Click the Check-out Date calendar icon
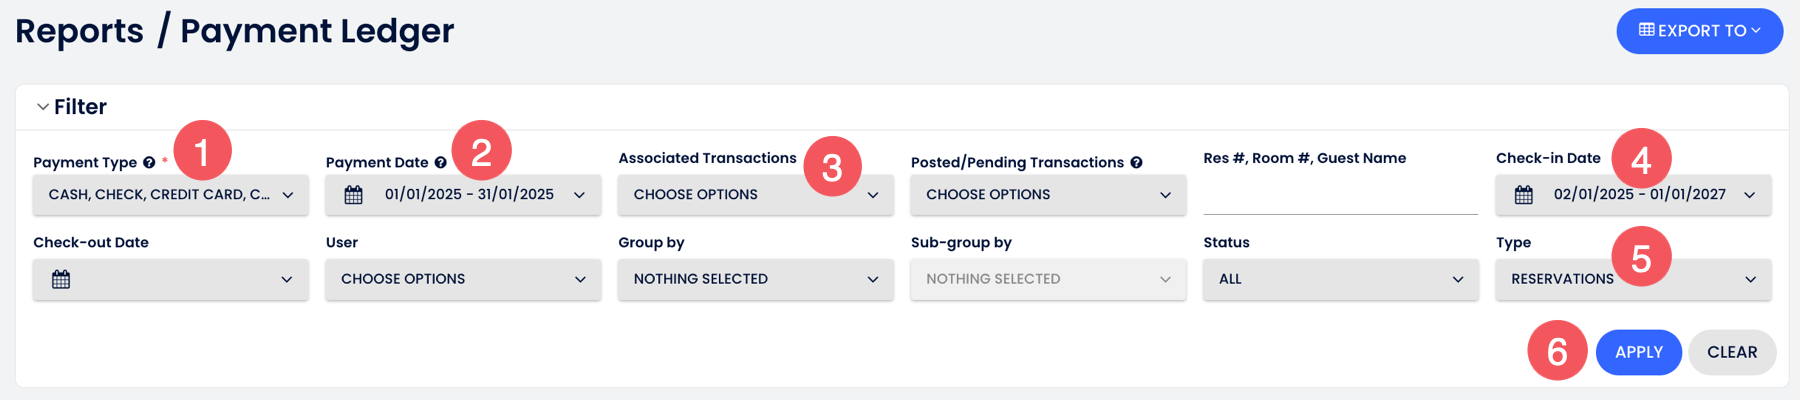This screenshot has height=400, width=1800. point(61,279)
